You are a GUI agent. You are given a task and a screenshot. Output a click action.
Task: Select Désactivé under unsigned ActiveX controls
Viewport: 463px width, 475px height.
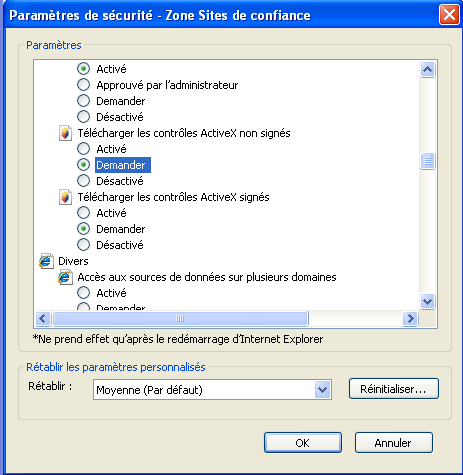point(83,181)
